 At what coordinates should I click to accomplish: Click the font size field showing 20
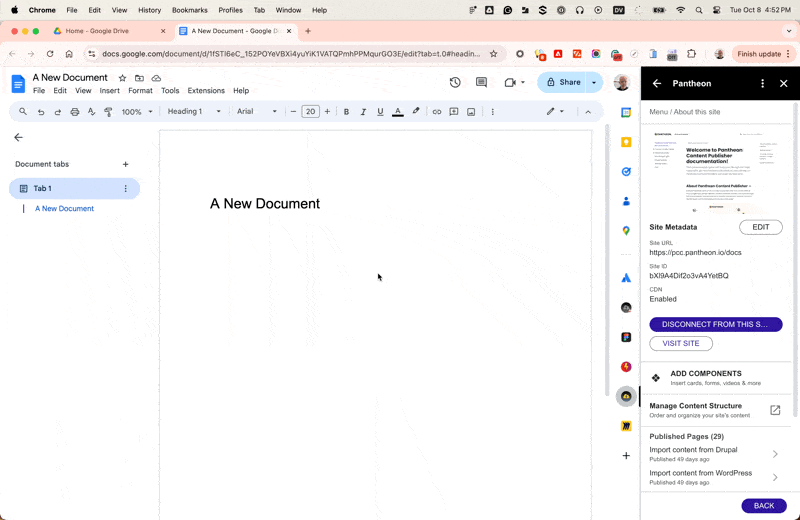[x=310, y=111]
